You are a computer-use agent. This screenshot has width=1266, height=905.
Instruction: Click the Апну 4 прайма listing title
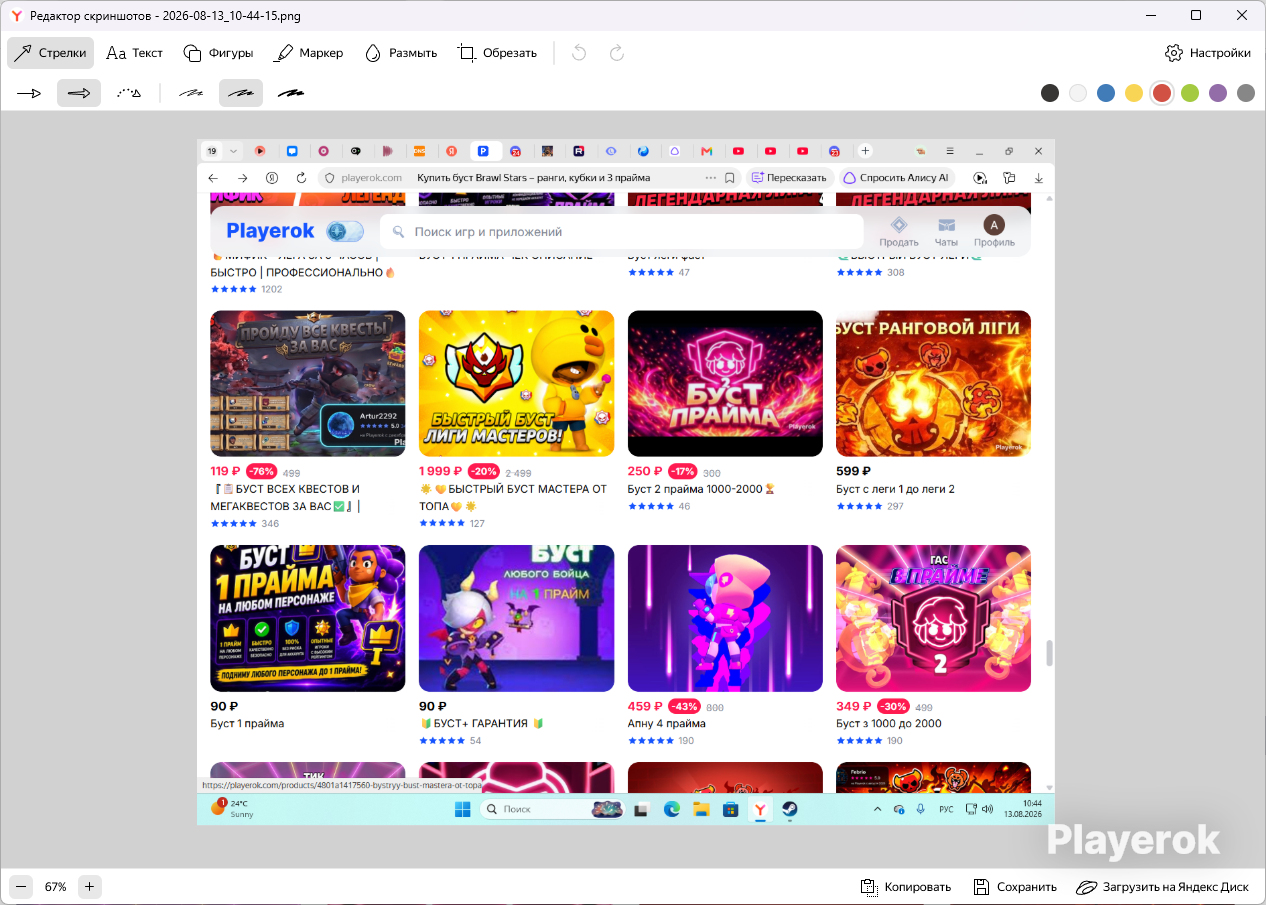coord(667,723)
